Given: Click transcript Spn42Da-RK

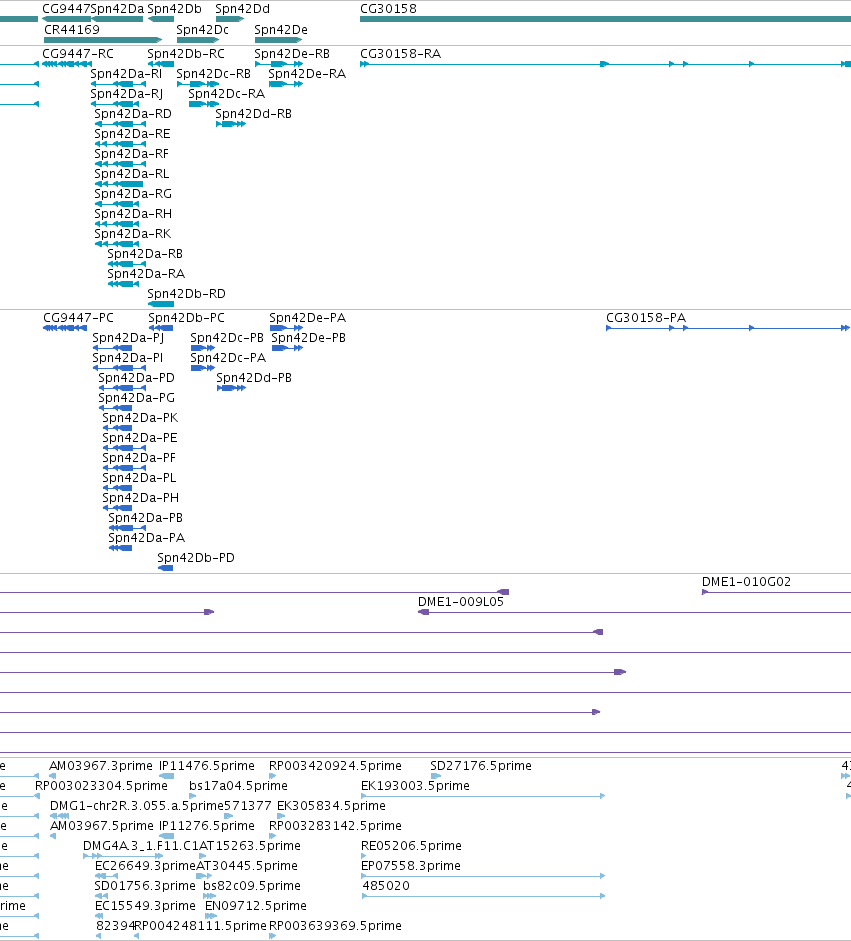Looking at the screenshot, I should [x=133, y=233].
